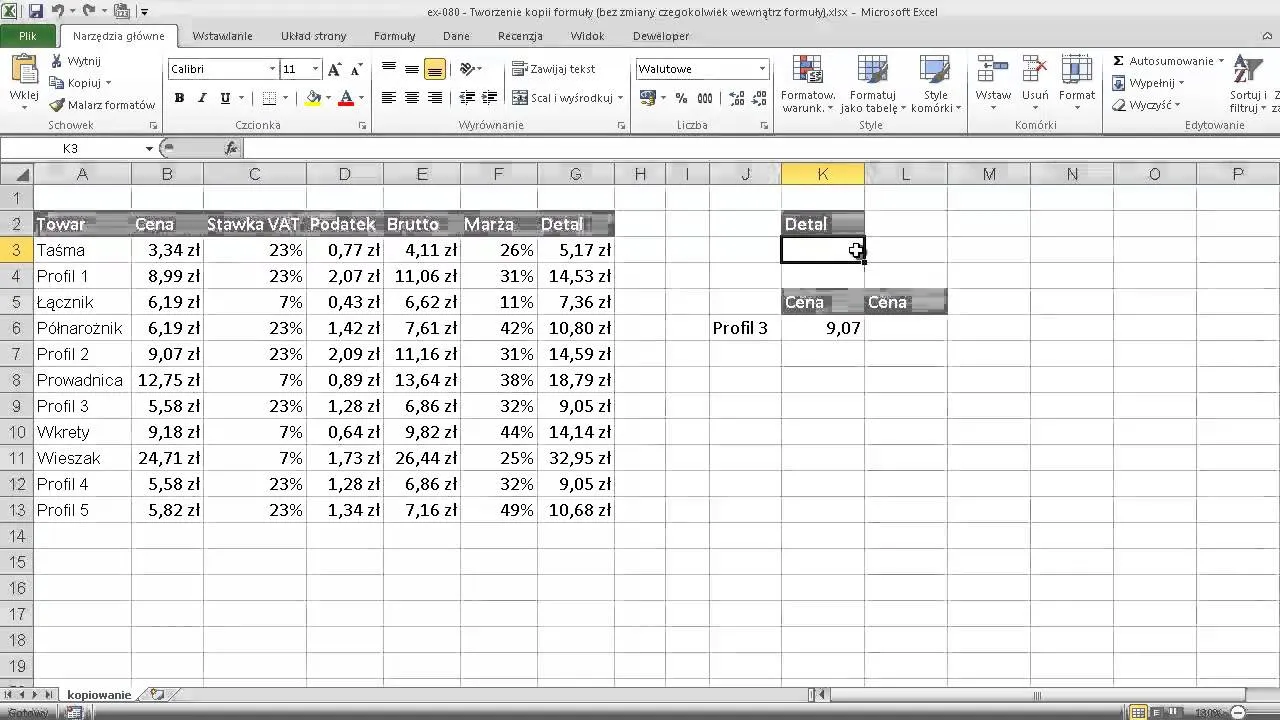Increase cell indent
The height and width of the screenshot is (720, 1280).
489,98
